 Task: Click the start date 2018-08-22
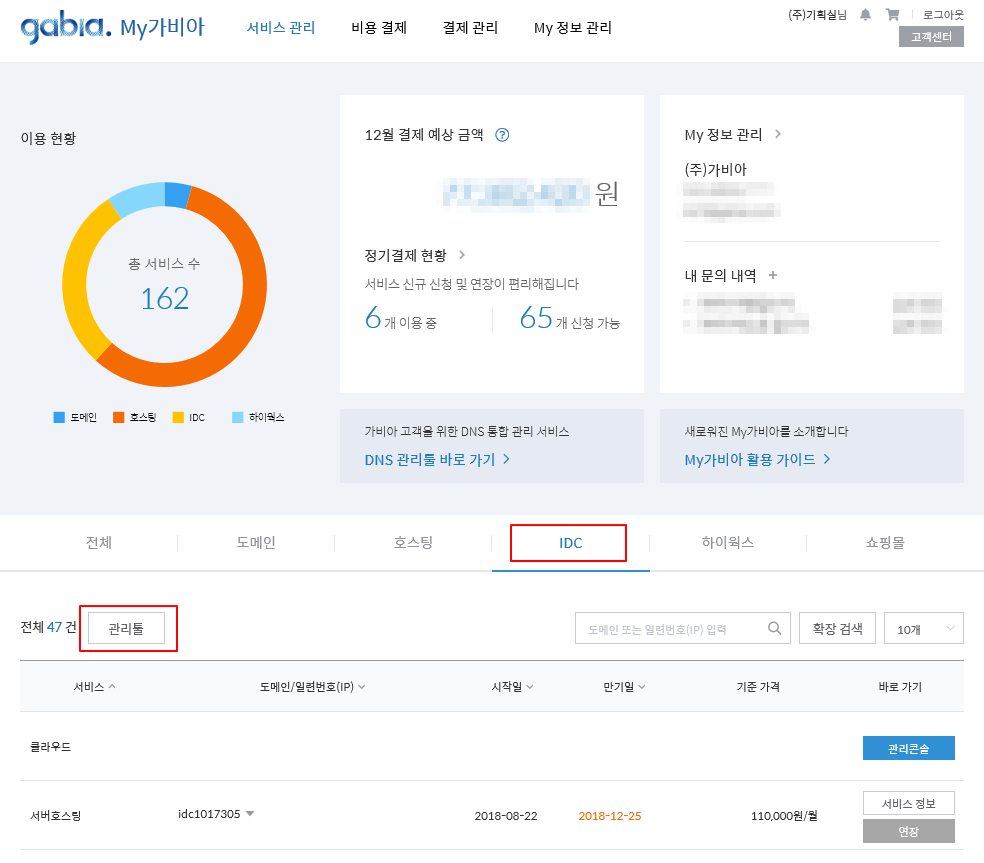(506, 816)
